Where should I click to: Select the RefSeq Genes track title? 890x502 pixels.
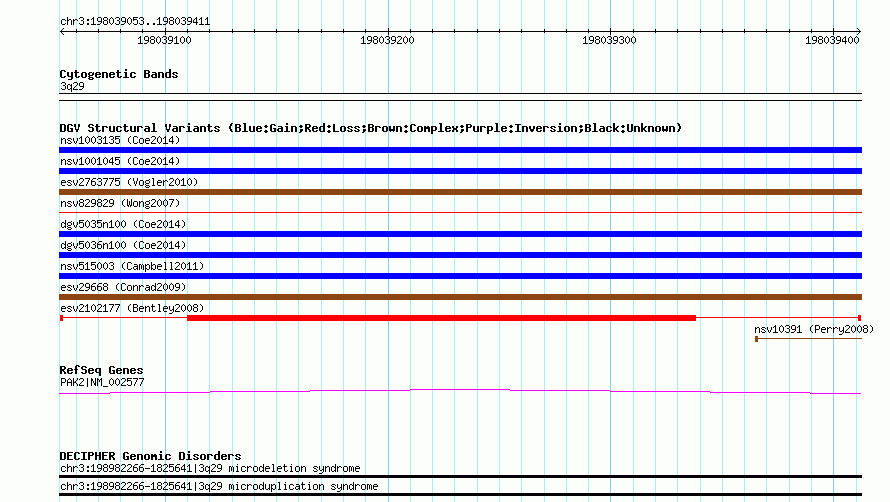coord(101,370)
